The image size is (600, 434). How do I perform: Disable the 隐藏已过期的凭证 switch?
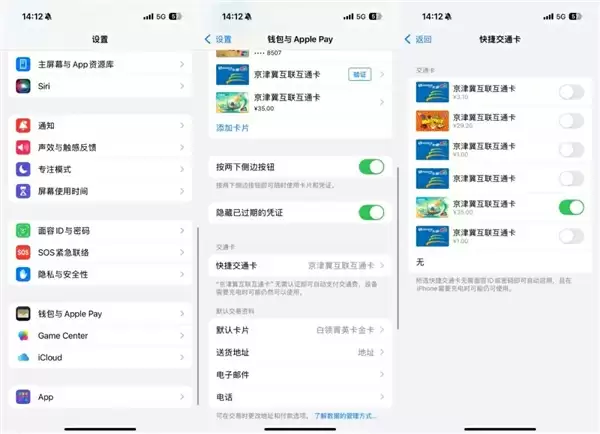pos(371,212)
